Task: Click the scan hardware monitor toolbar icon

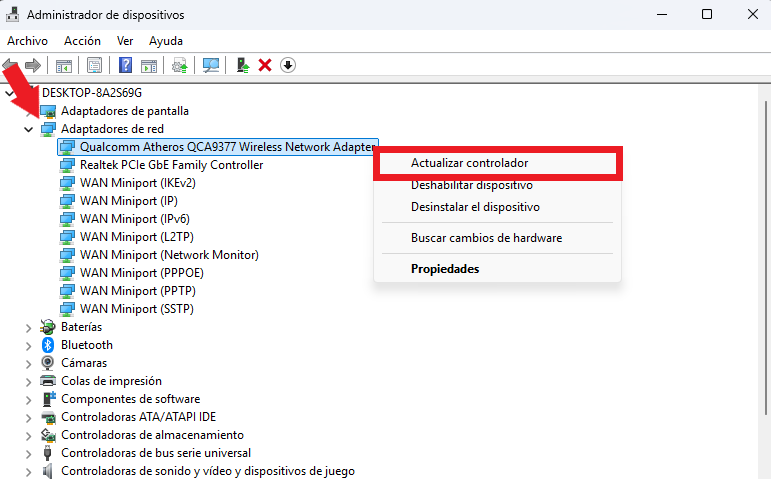Action: 211,65
